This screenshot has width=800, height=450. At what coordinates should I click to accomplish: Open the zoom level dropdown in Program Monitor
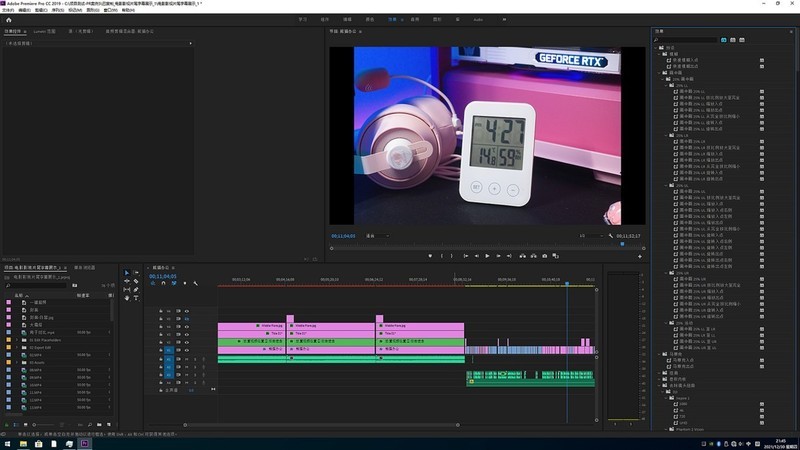click(x=378, y=236)
